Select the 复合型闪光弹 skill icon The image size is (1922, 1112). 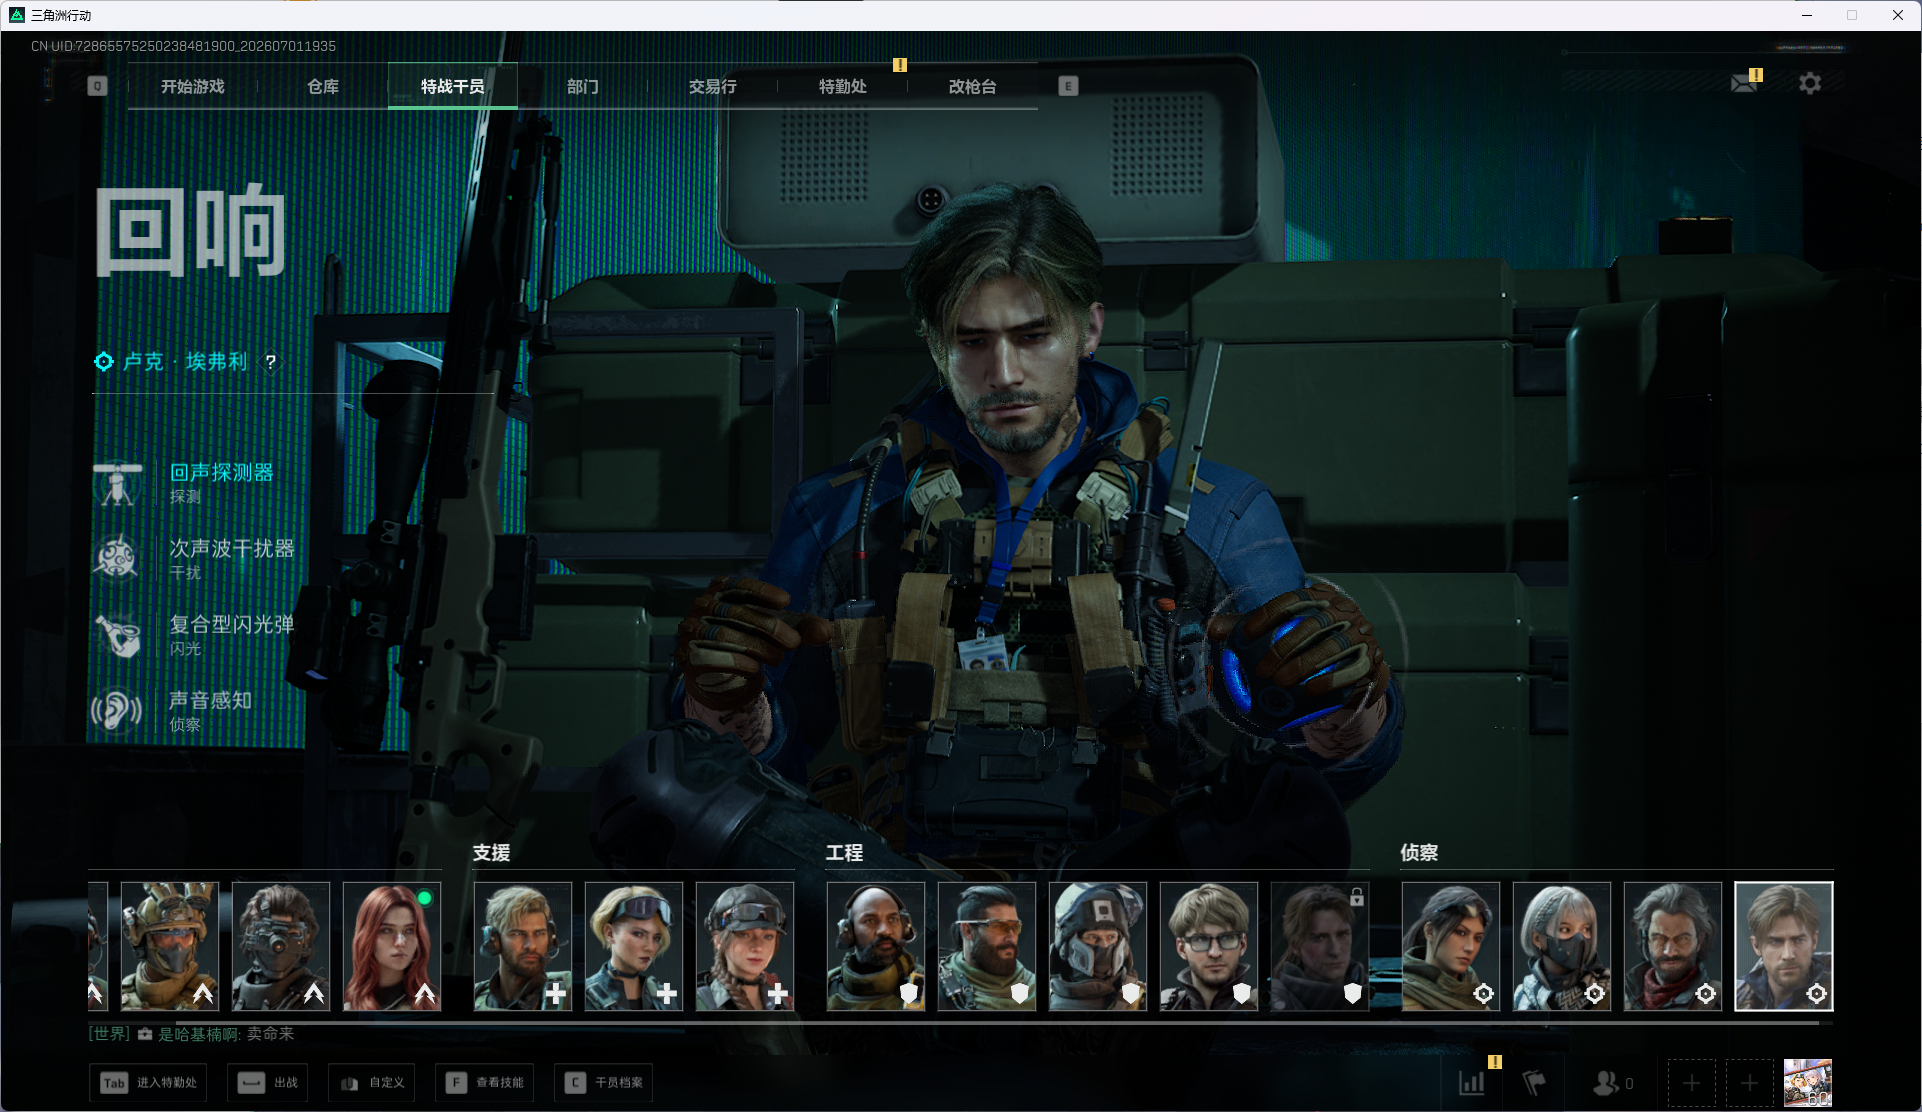coord(118,634)
